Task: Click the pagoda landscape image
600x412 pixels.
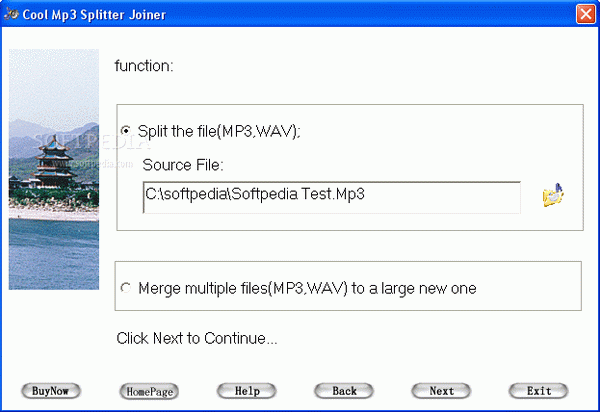Action: point(54,169)
